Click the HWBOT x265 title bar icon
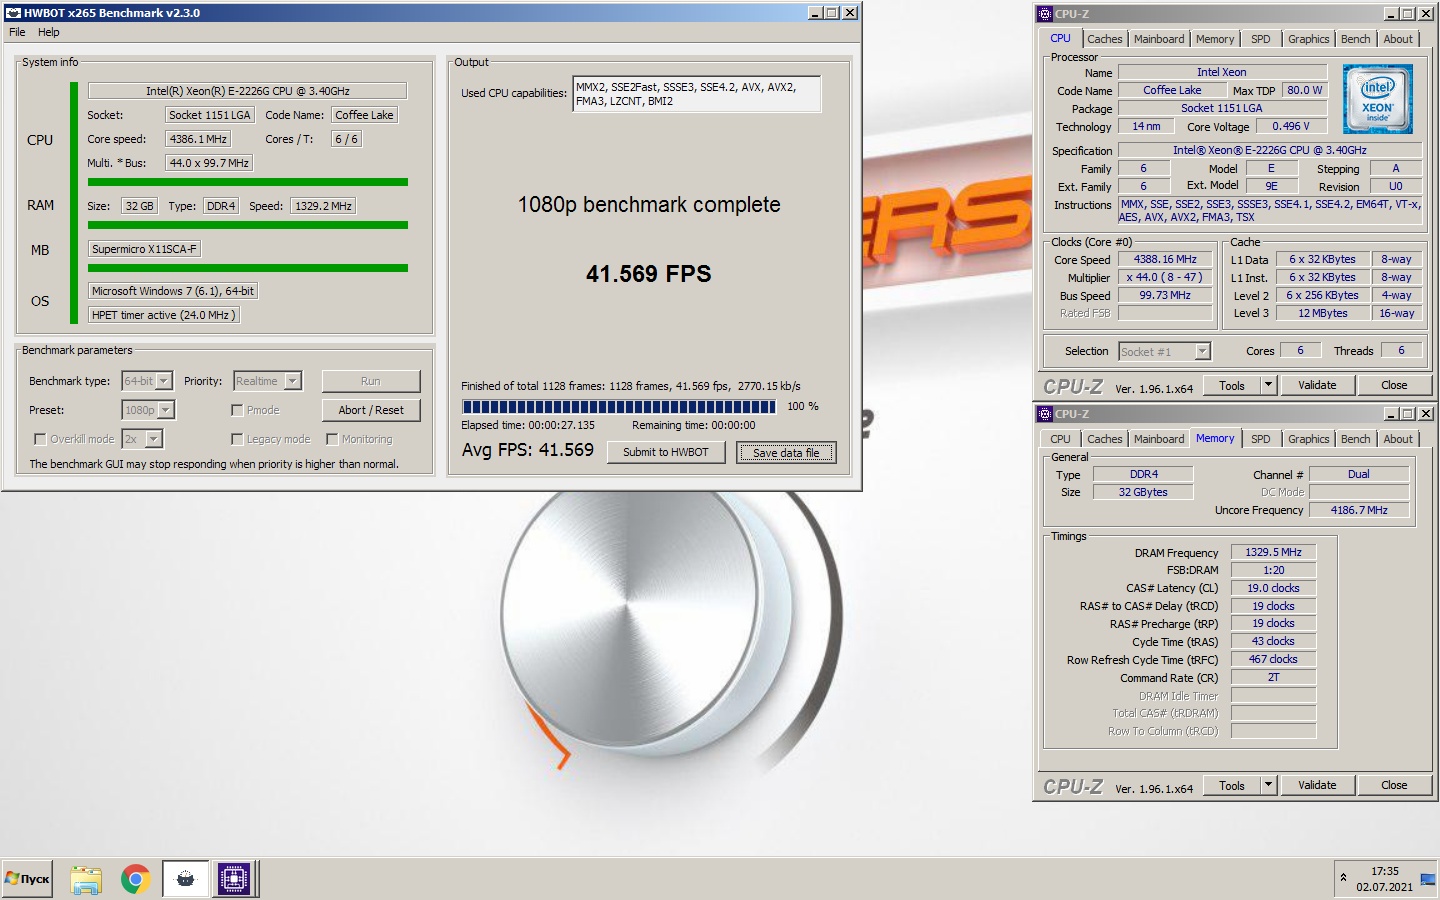 click(x=13, y=13)
